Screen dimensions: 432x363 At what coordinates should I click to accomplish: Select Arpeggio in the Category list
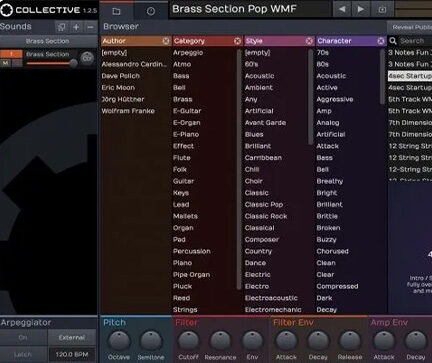coord(188,53)
